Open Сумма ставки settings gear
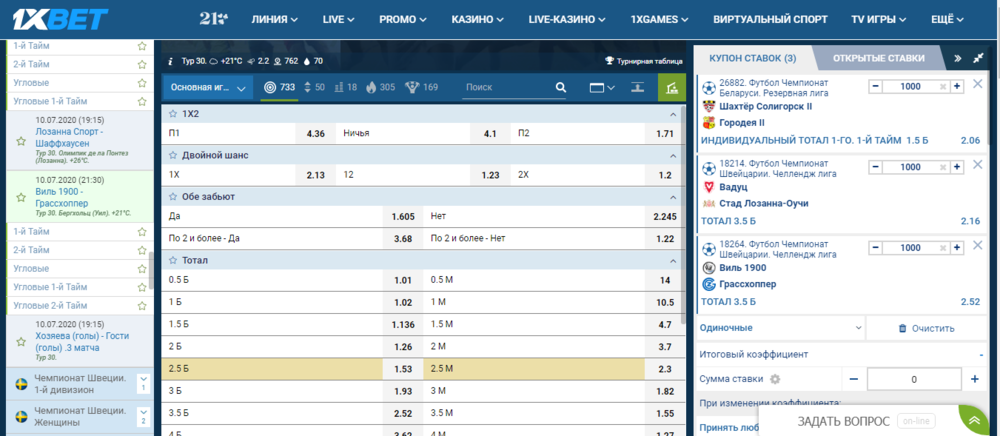Screen dimensions: 1000x436 click(775, 379)
